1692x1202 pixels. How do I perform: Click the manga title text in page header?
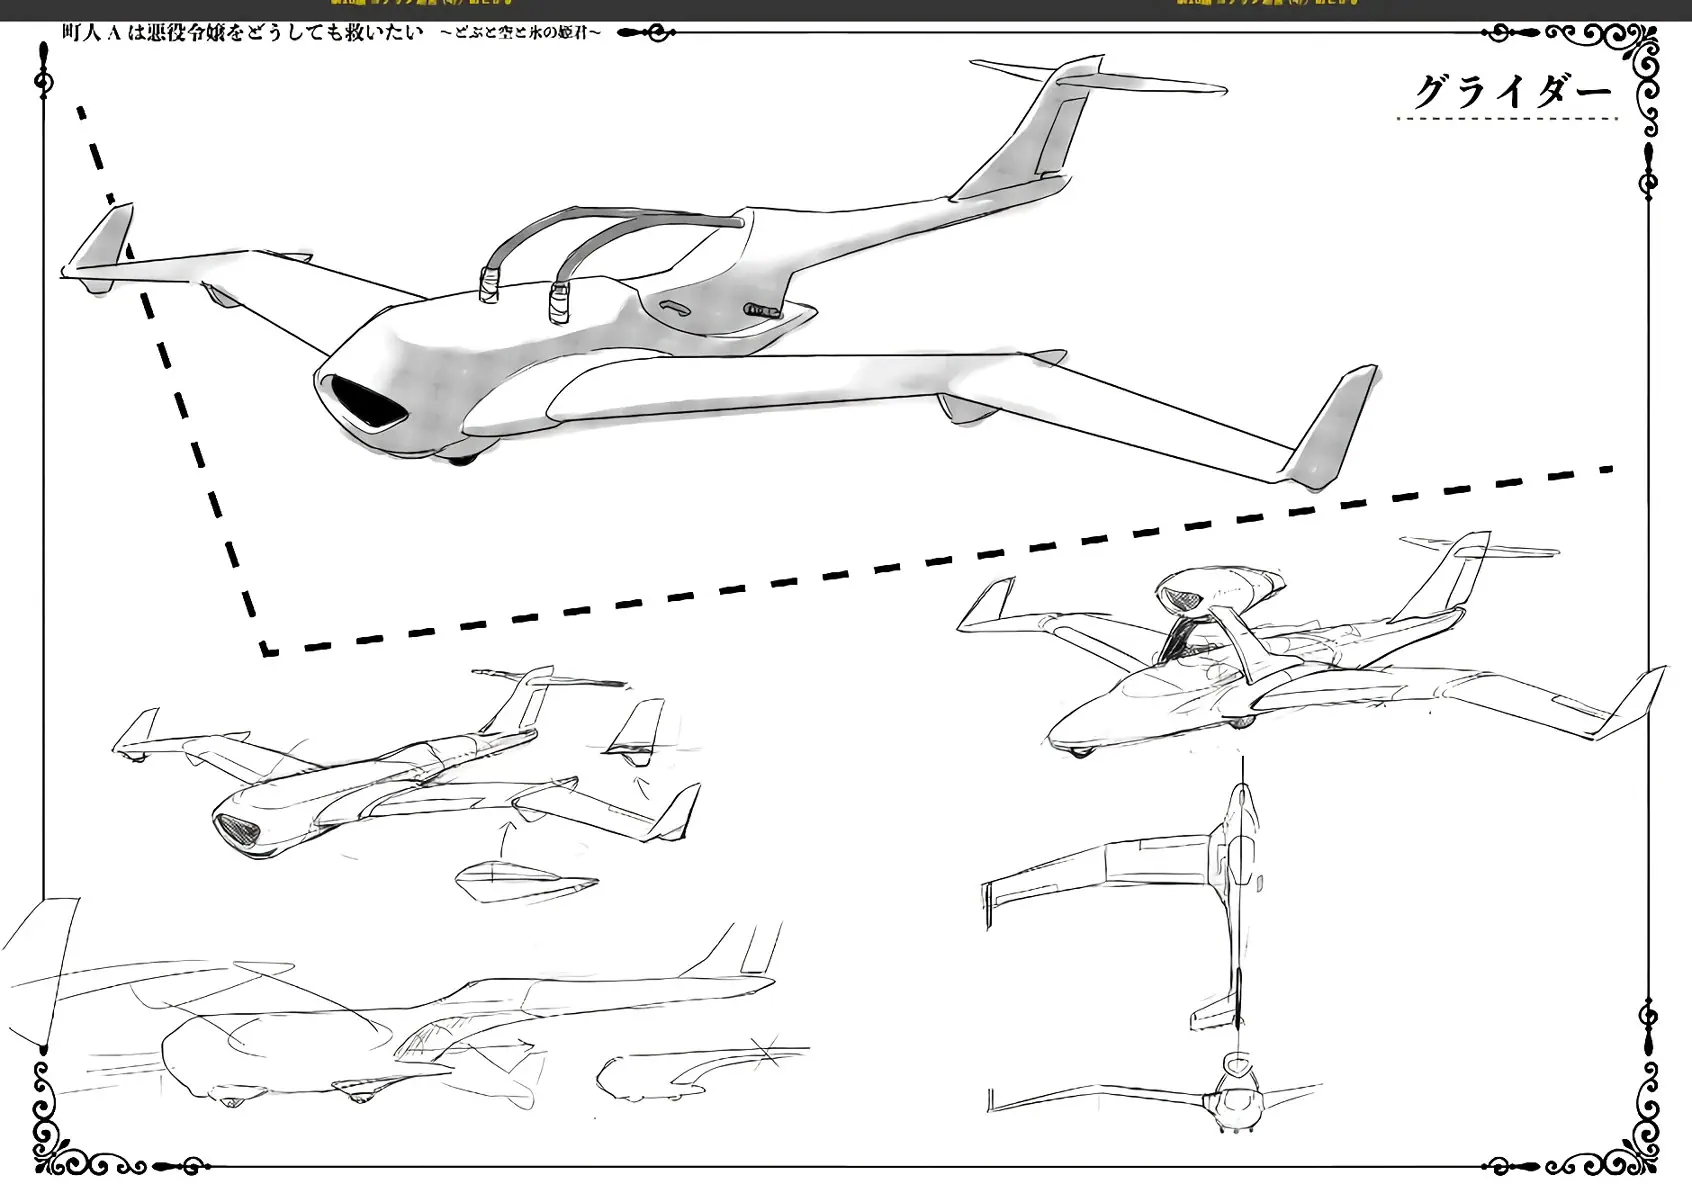click(332, 33)
